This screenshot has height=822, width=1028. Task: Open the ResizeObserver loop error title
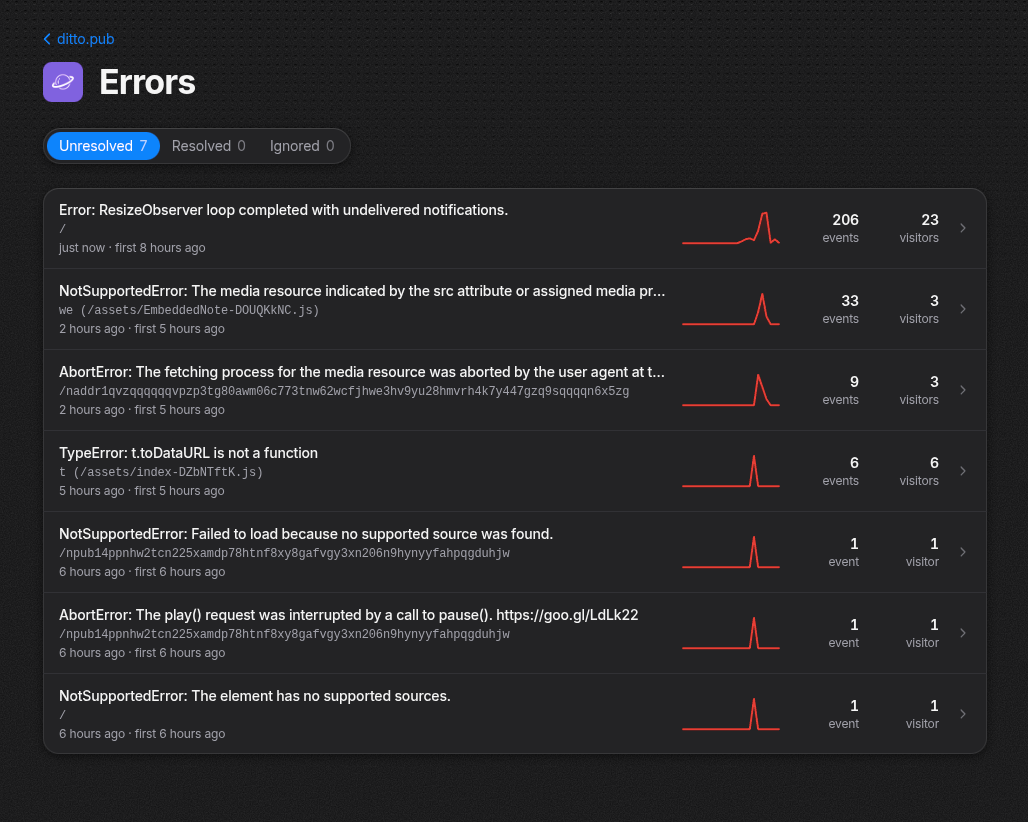point(283,210)
